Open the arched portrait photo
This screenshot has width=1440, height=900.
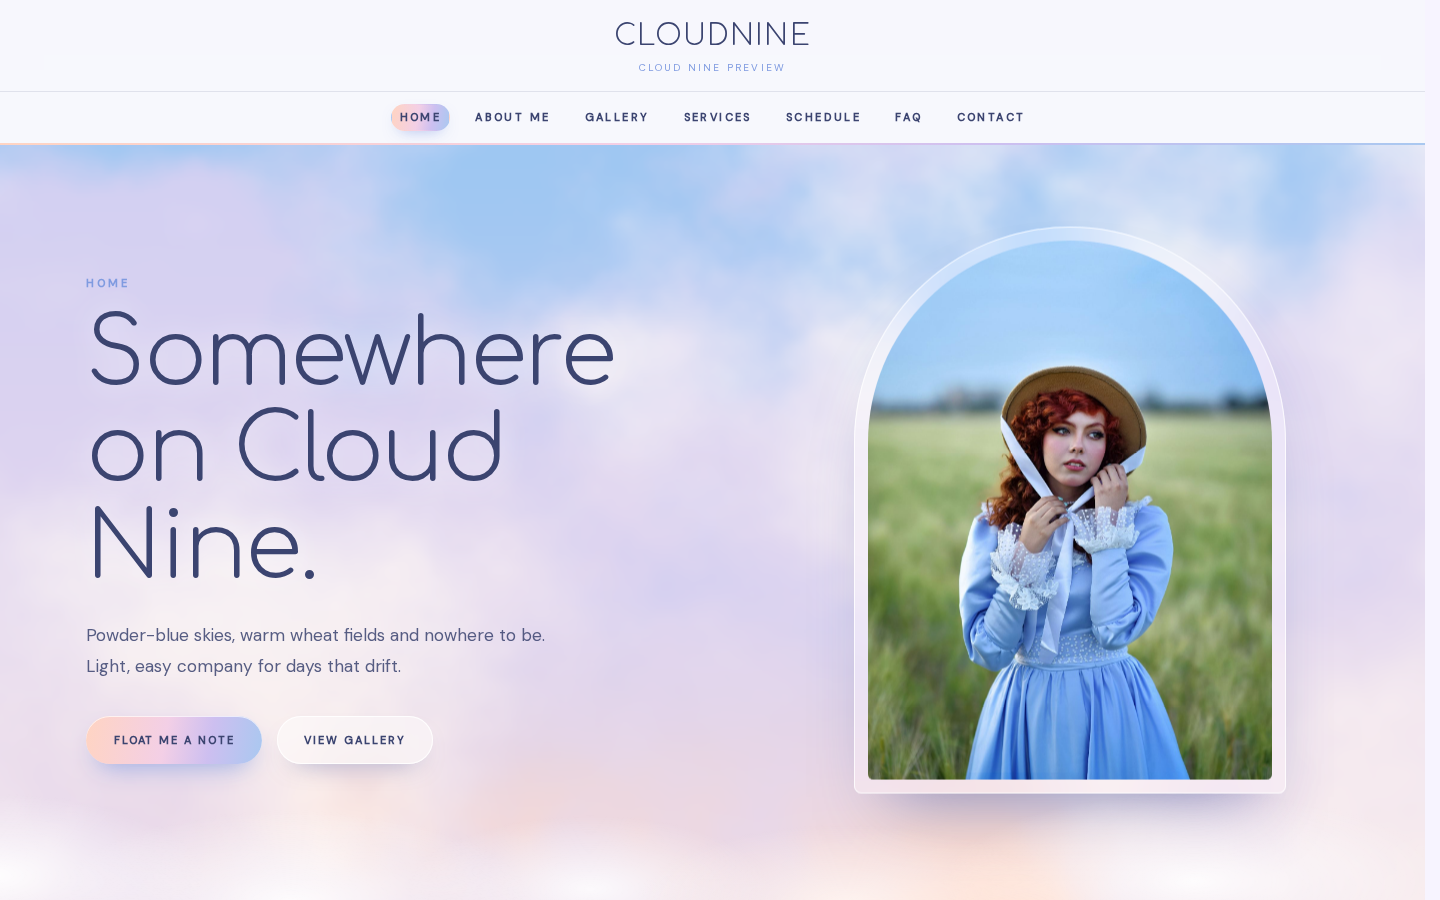1070,510
